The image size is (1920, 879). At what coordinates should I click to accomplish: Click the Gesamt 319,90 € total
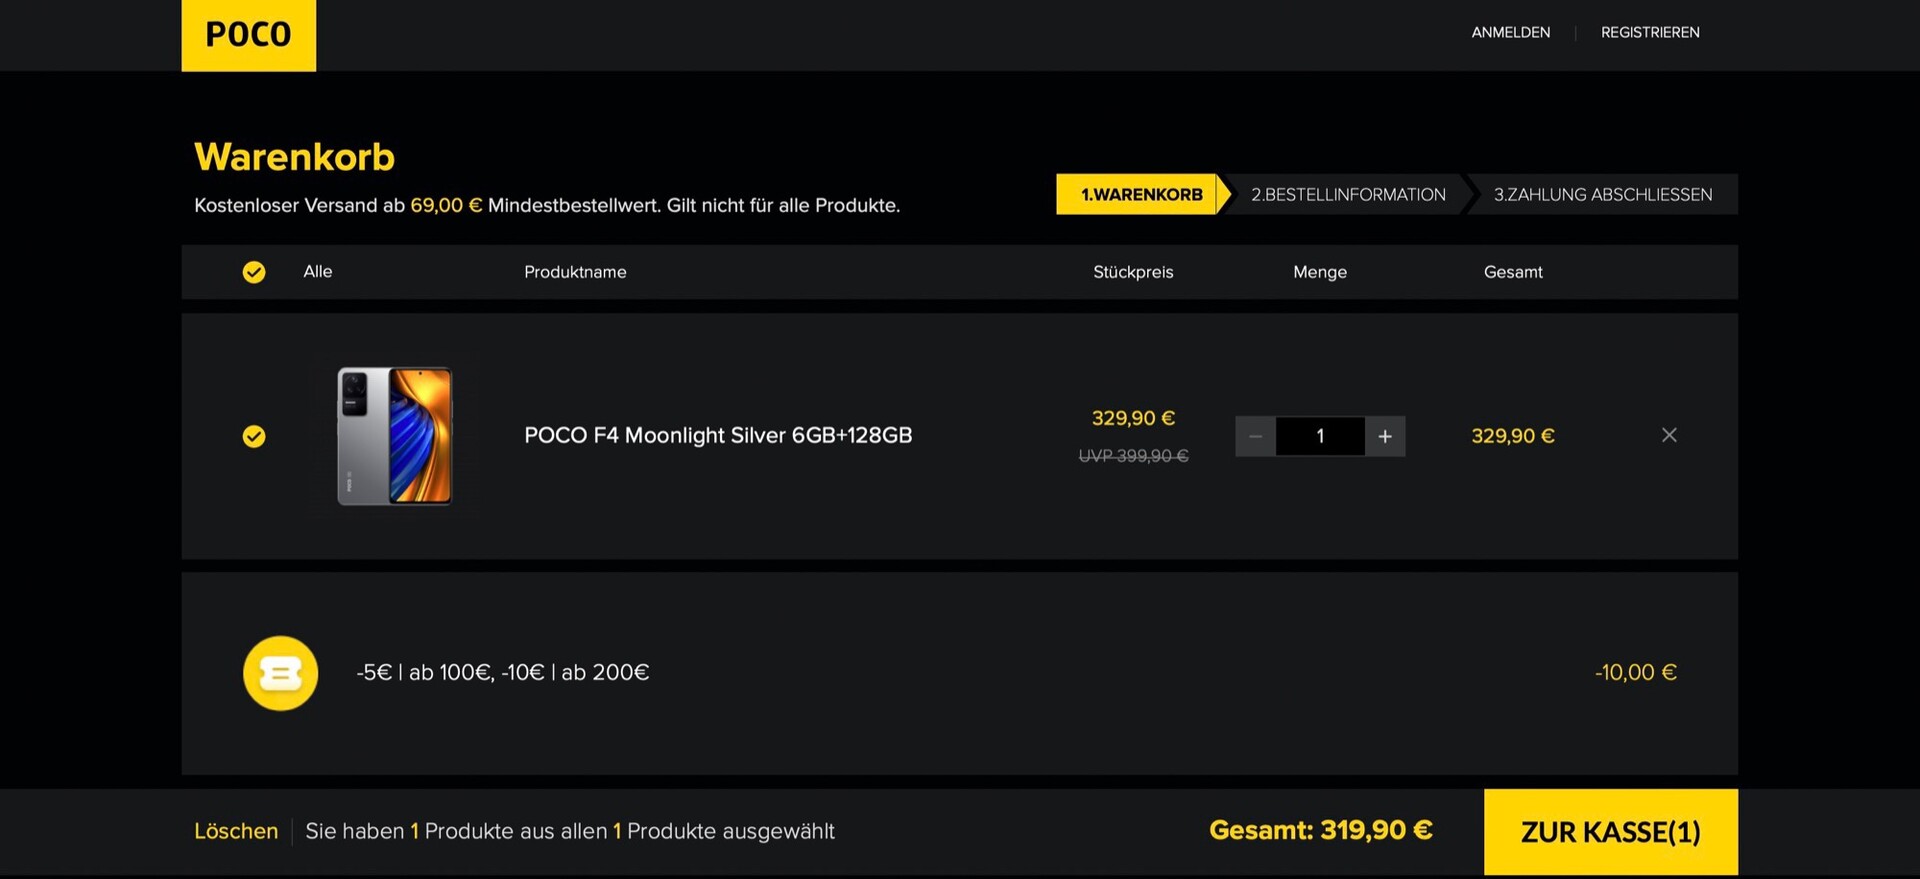1320,830
